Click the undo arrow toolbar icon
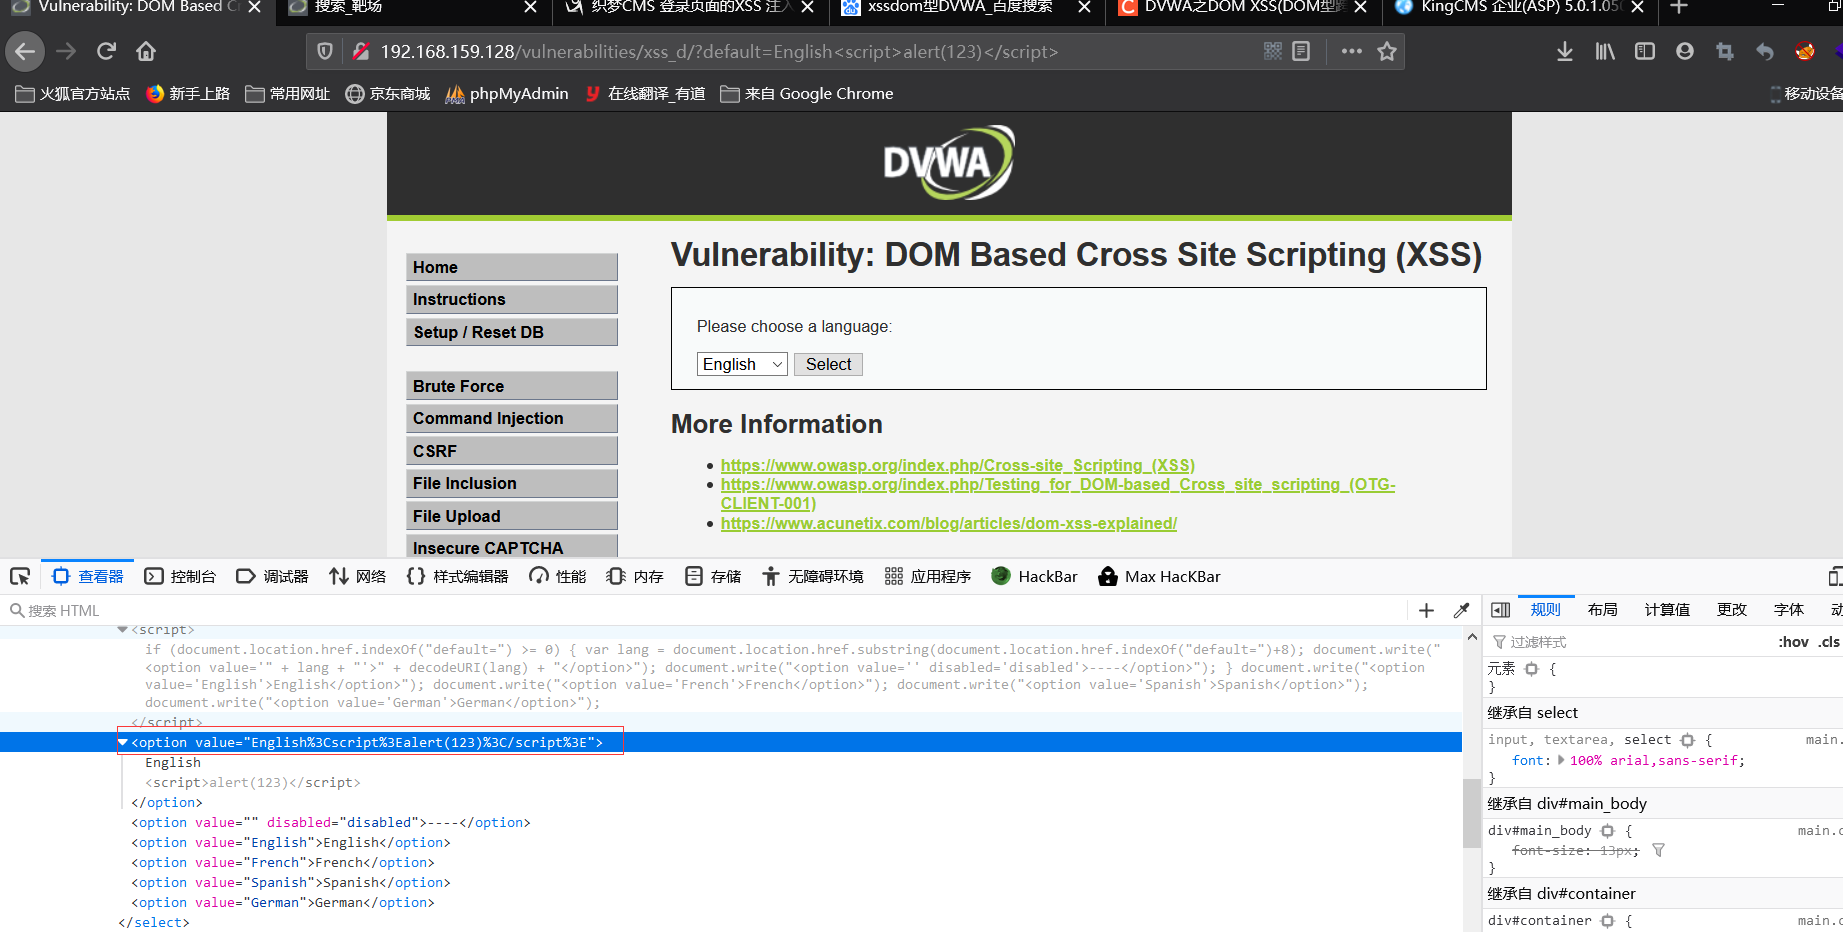 click(x=1765, y=51)
